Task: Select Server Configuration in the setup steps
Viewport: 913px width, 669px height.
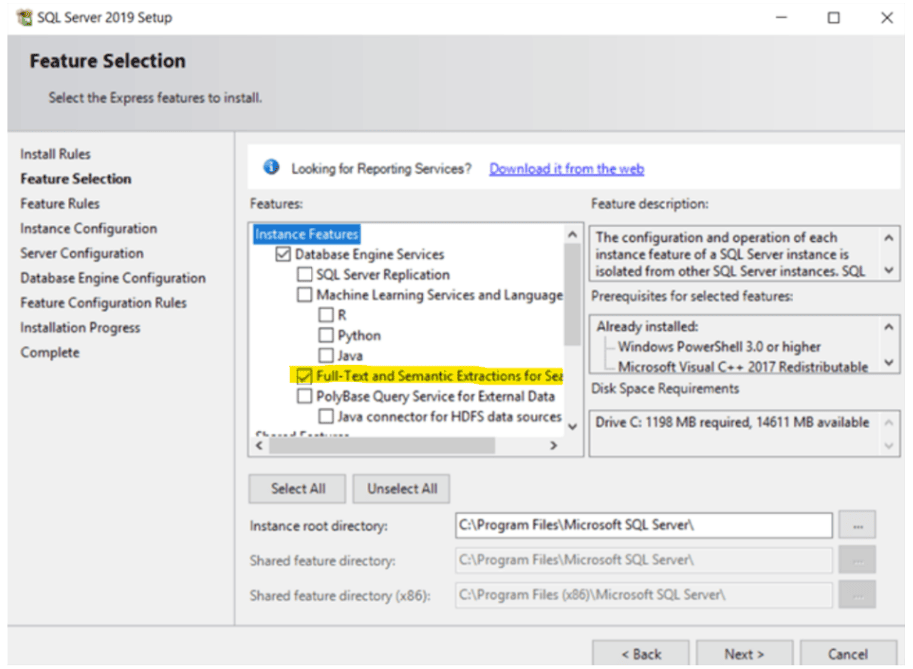Action: [82, 253]
